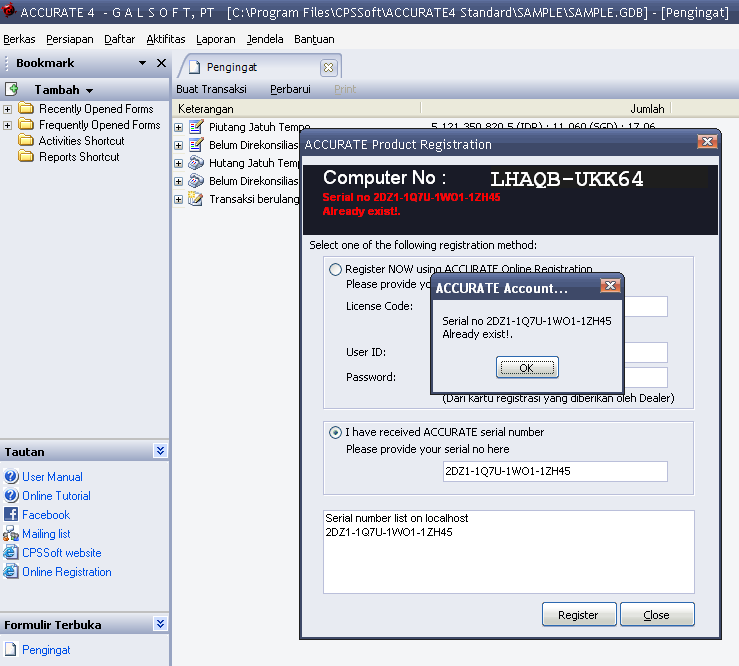Click the Mailing list icon

tap(11, 534)
